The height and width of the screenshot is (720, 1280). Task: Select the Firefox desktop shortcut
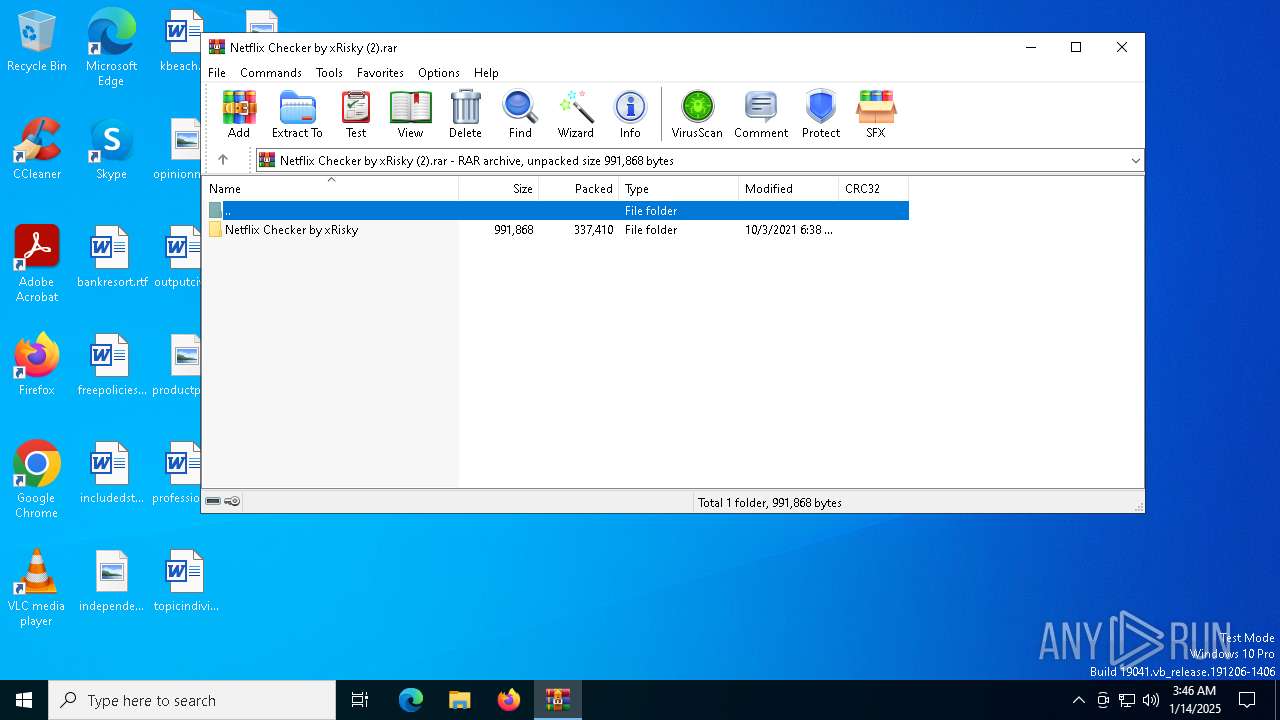(37, 365)
